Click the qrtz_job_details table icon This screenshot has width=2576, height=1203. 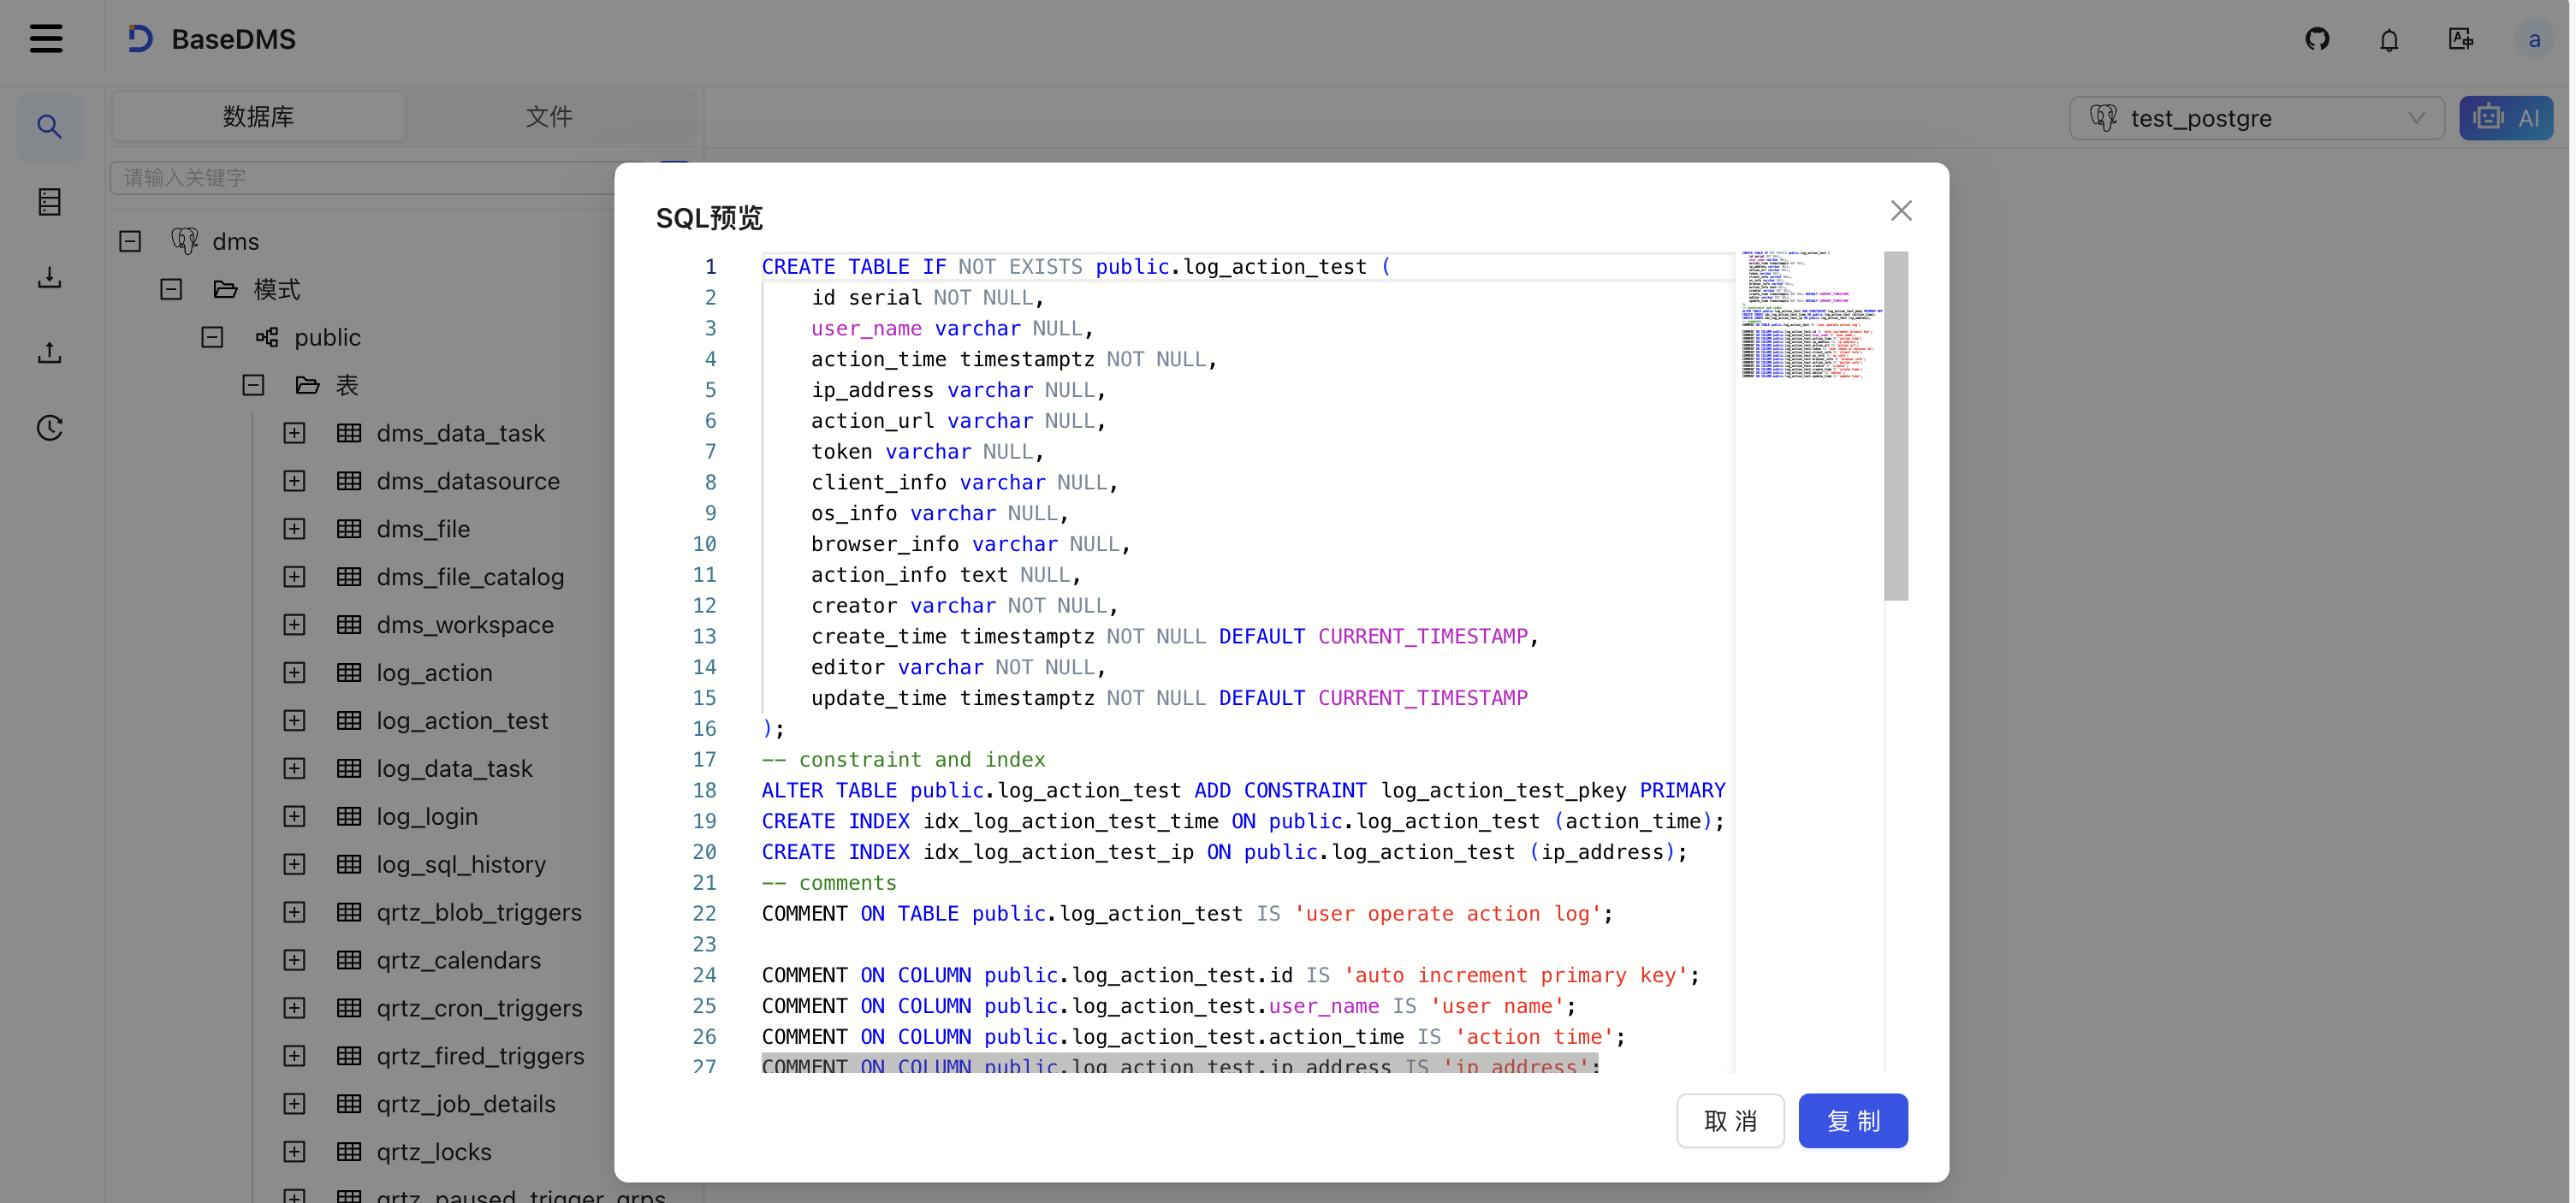pyautogui.click(x=349, y=1104)
